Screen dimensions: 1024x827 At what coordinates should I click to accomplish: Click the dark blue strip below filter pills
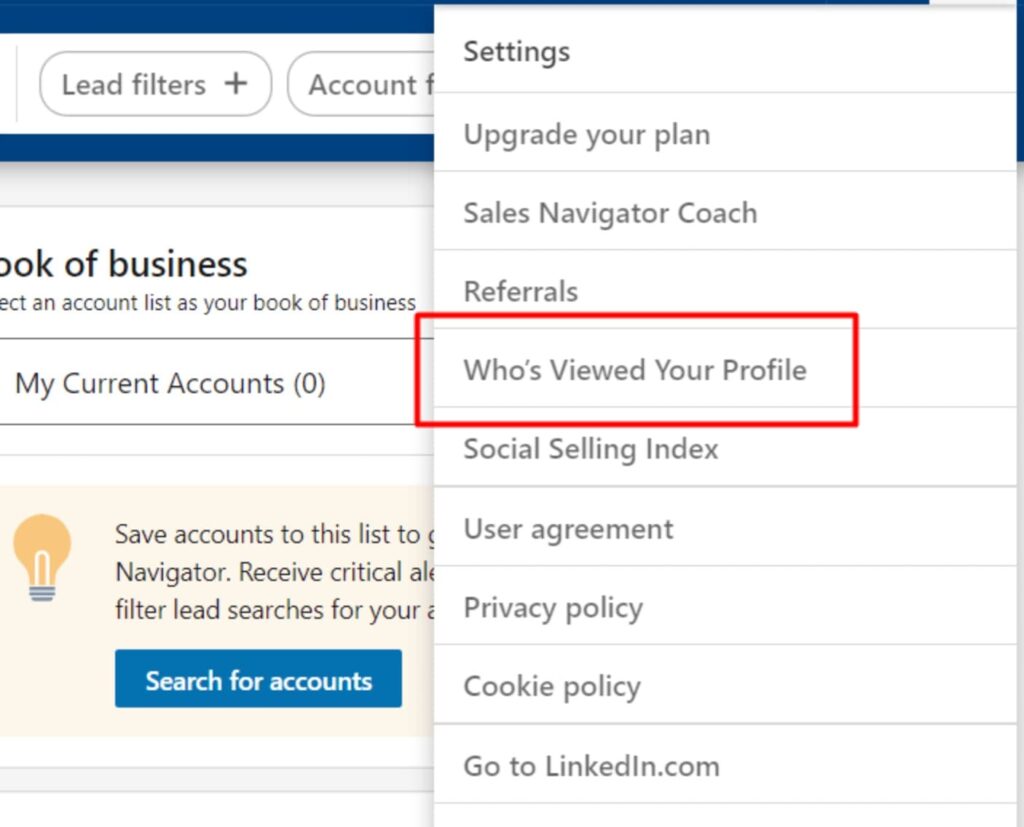pos(200,148)
